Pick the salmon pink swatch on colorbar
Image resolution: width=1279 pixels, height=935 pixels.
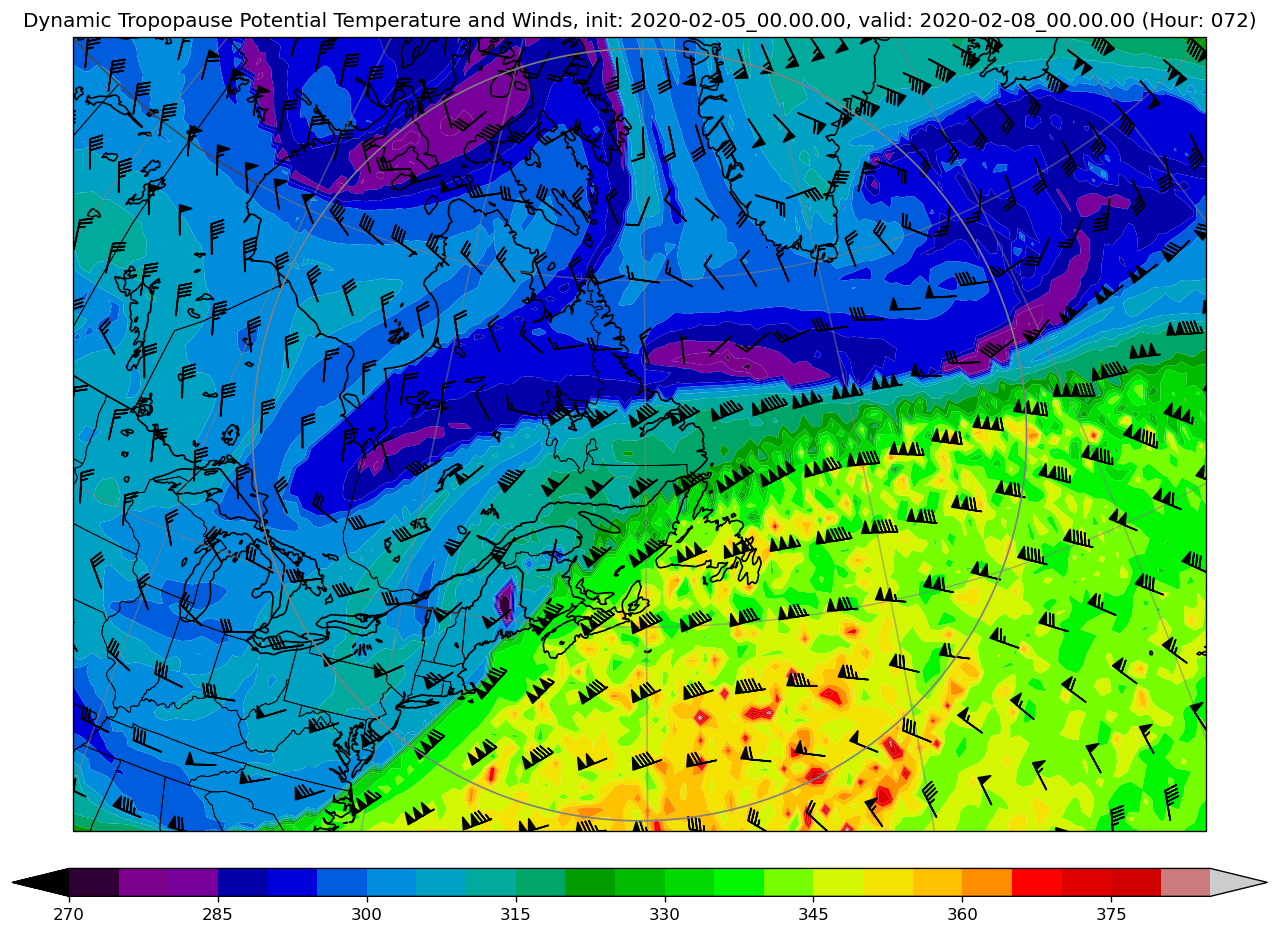click(x=1185, y=882)
